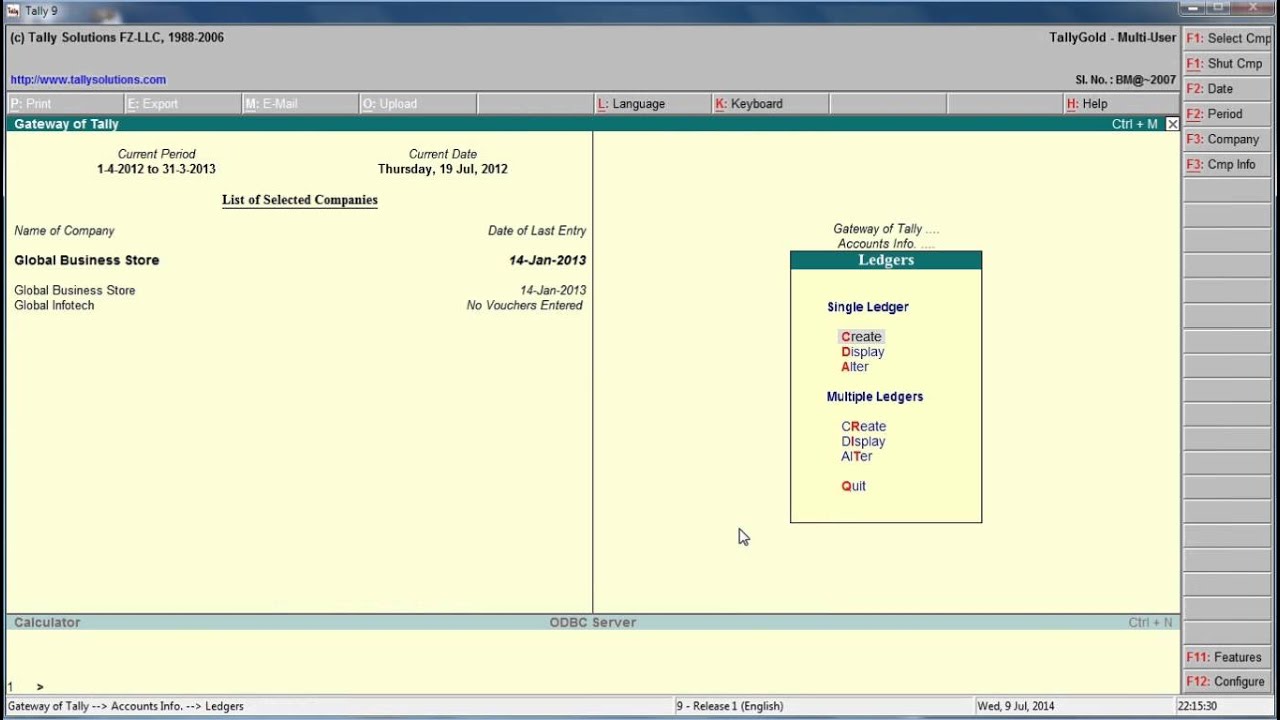Image resolution: width=1280 pixels, height=720 pixels.
Task: Click the calculator input line
Action: click(x=593, y=686)
